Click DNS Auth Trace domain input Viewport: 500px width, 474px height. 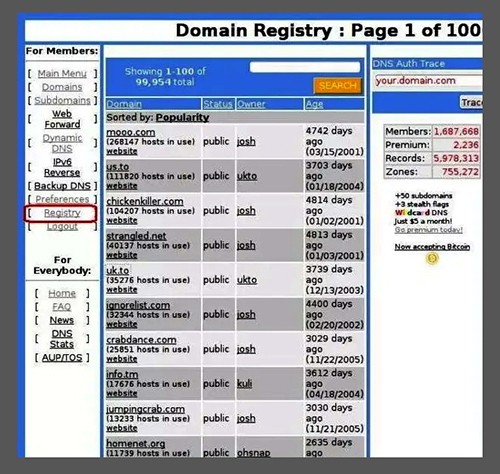tap(428, 81)
